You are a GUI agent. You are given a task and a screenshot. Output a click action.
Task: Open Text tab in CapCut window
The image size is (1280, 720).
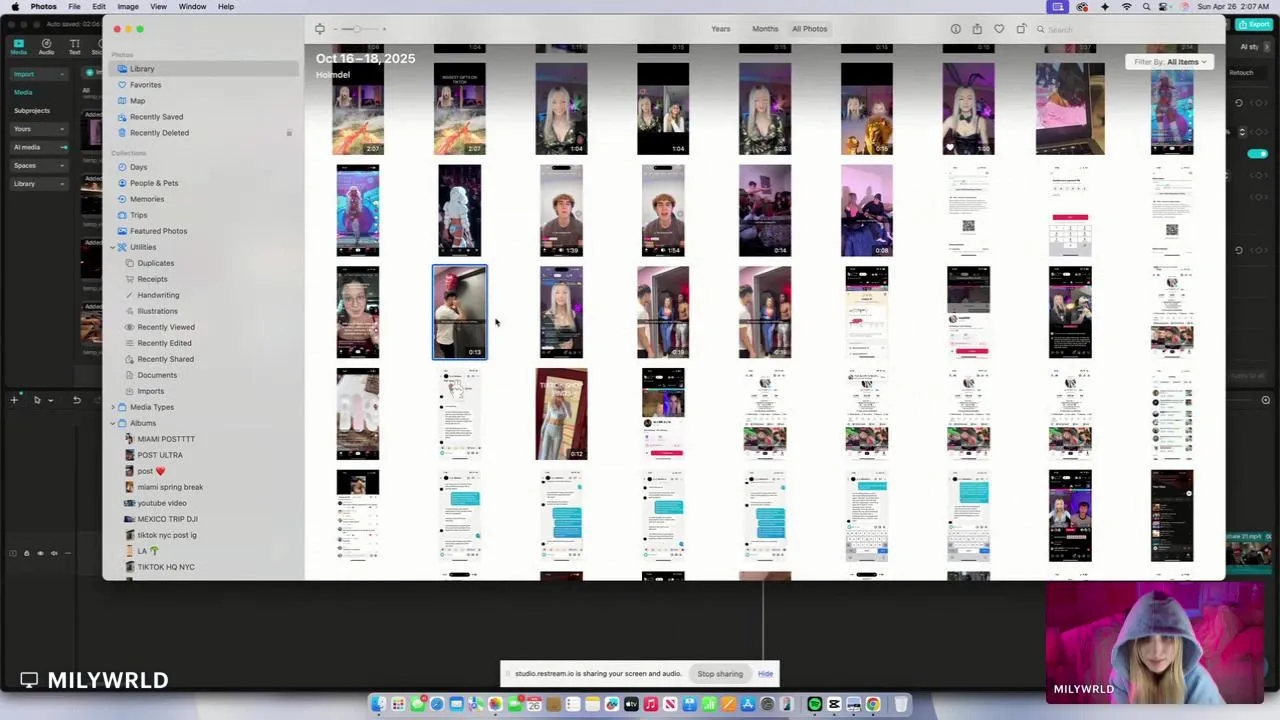pos(74,47)
